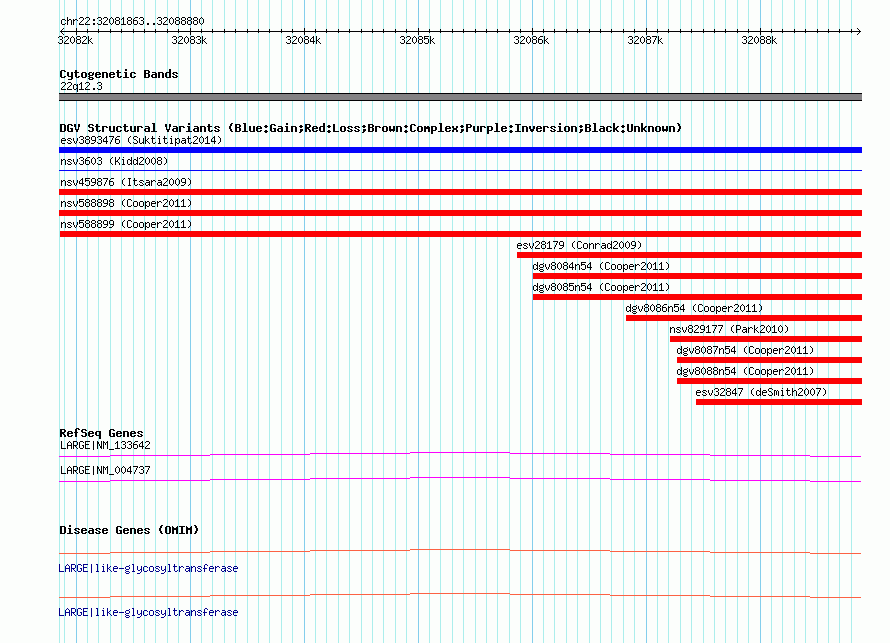
Task: Click the 32085k ruler tick label
Action: (x=417, y=40)
